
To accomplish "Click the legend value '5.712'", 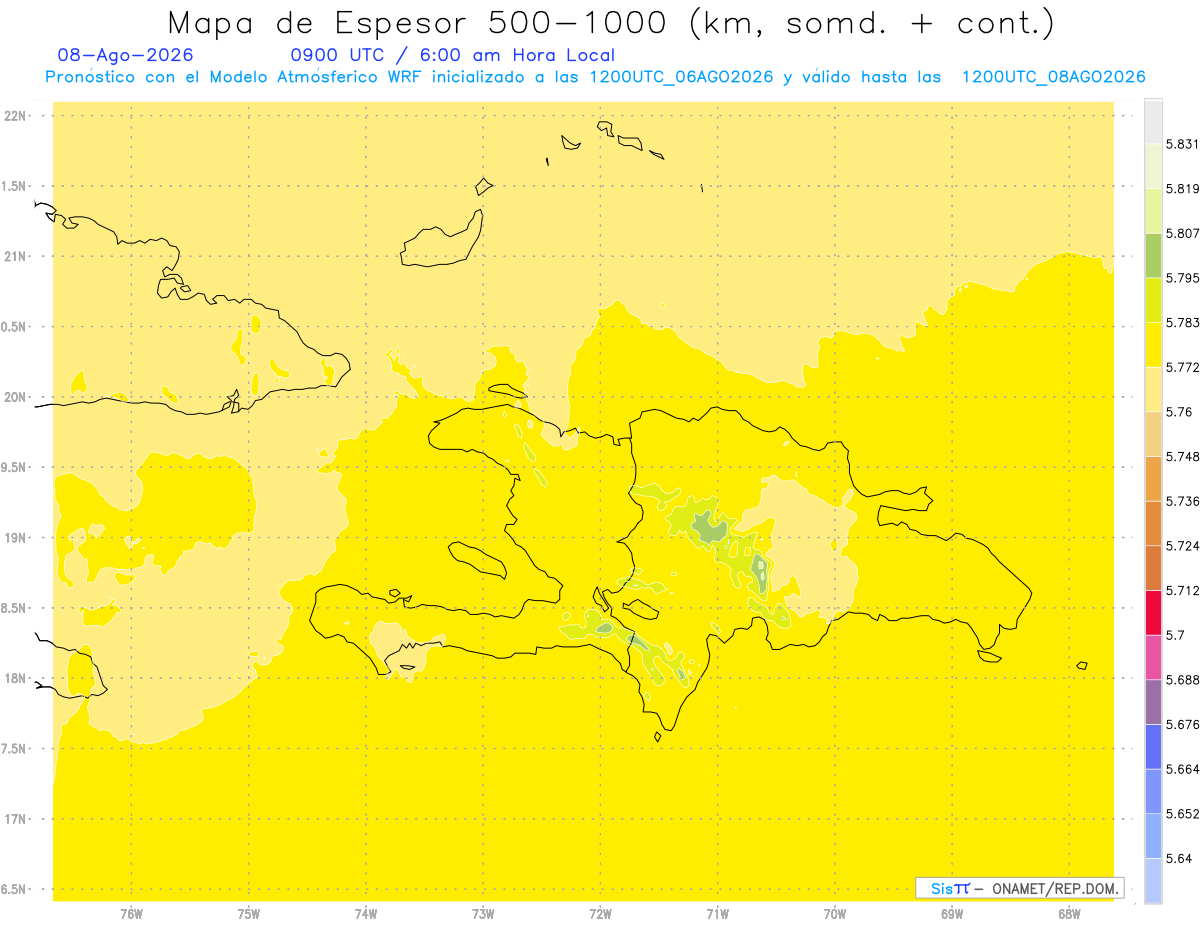I will pyautogui.click(x=1183, y=591).
